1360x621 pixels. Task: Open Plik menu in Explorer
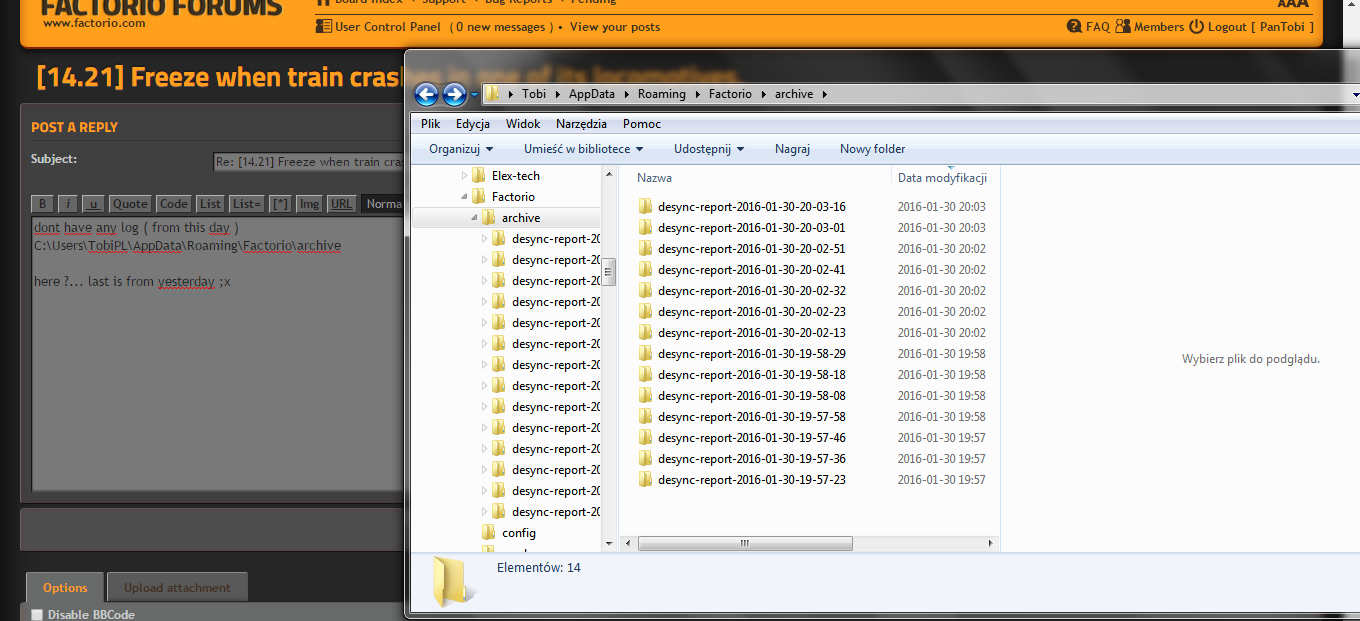click(x=431, y=124)
